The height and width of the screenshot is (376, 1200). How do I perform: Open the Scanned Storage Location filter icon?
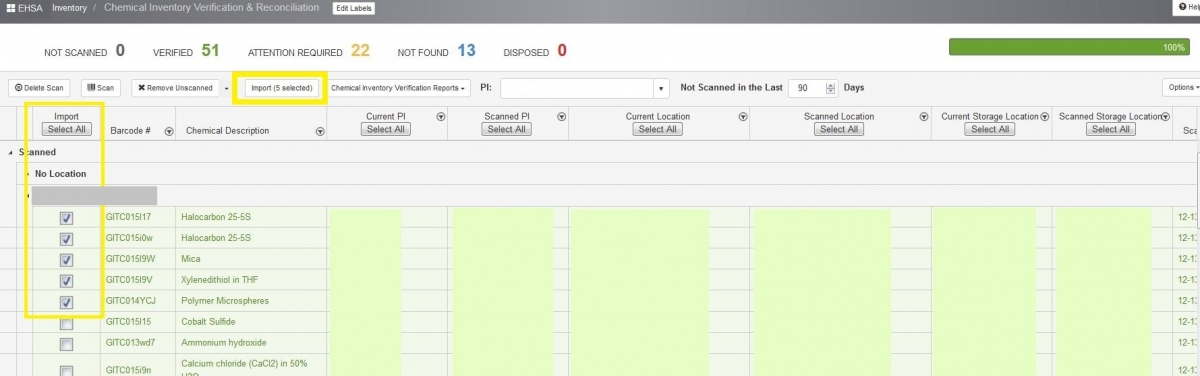[1166, 117]
